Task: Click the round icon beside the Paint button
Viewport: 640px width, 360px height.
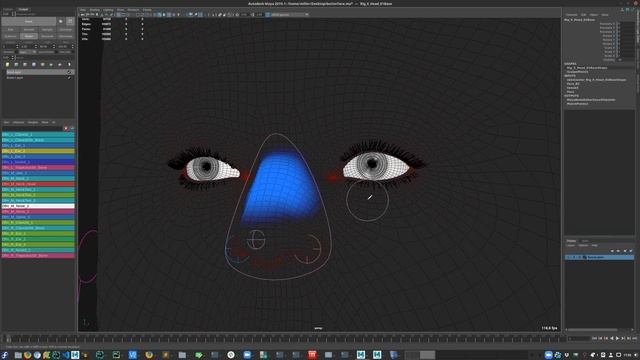Action: click(x=61, y=21)
